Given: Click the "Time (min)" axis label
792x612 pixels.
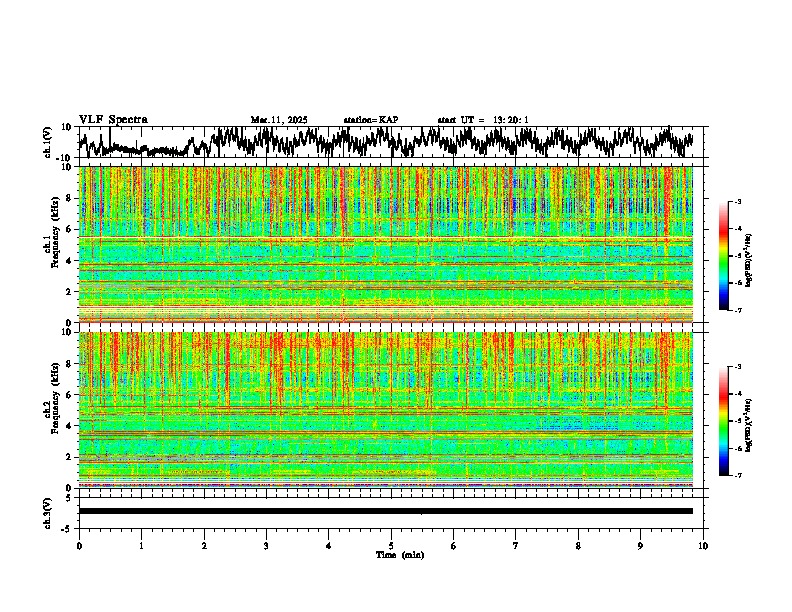Looking at the screenshot, I should pyautogui.click(x=400, y=555).
